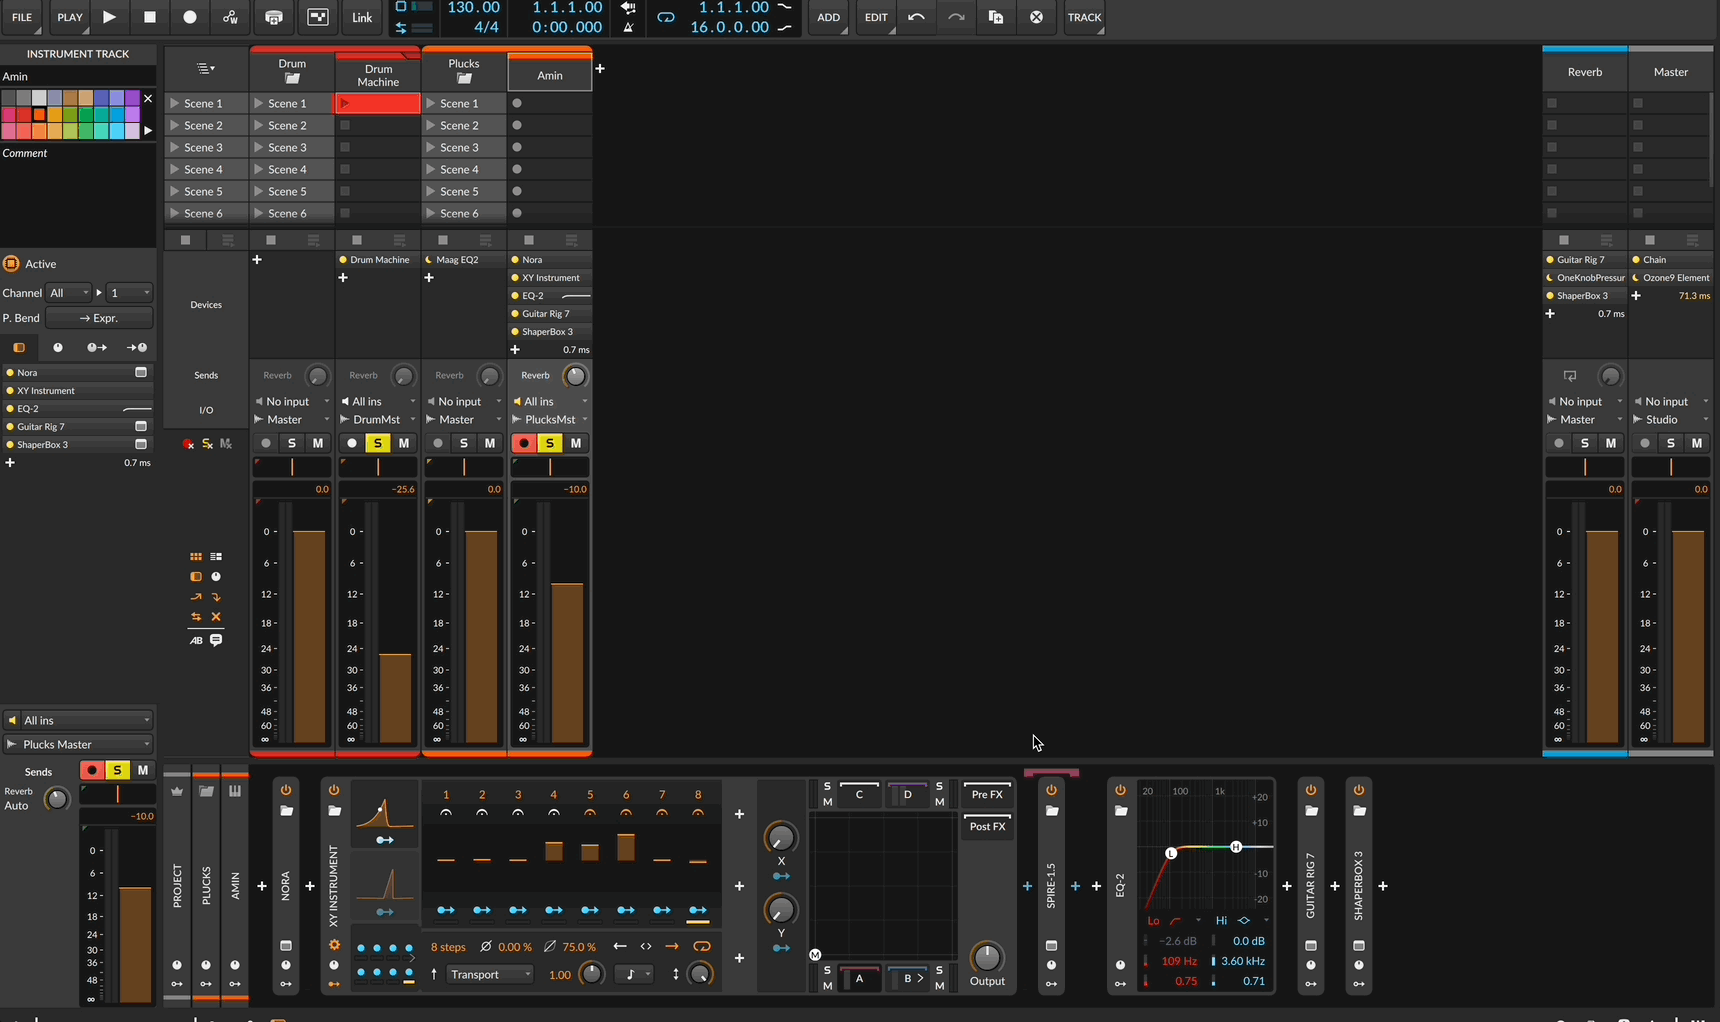The height and width of the screenshot is (1022, 1720).
Task: Open the ADD menu
Action: (x=829, y=17)
